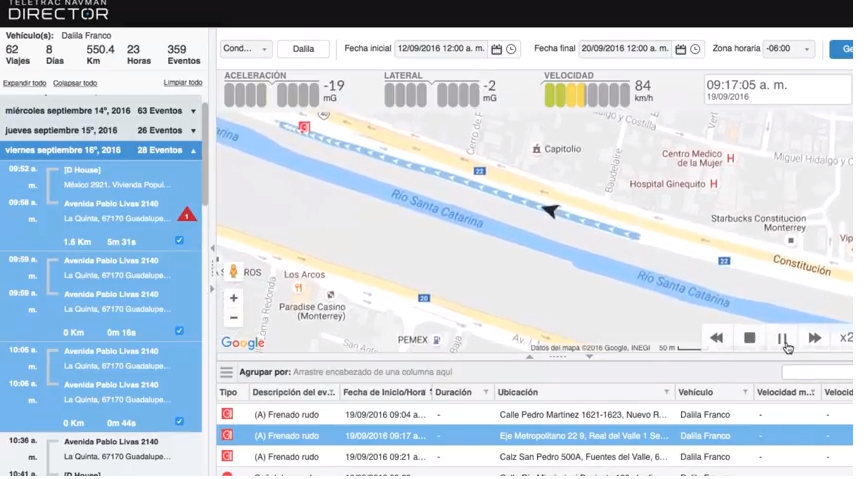The width and height of the screenshot is (866, 479).
Task: Toggle the 0m 44s trip checkbox
Action: tap(179, 422)
